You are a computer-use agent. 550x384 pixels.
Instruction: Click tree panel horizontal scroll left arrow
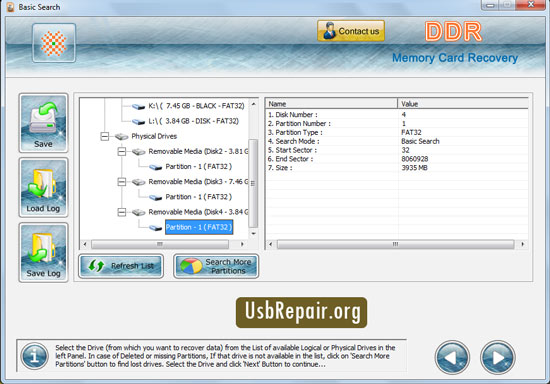click(85, 244)
